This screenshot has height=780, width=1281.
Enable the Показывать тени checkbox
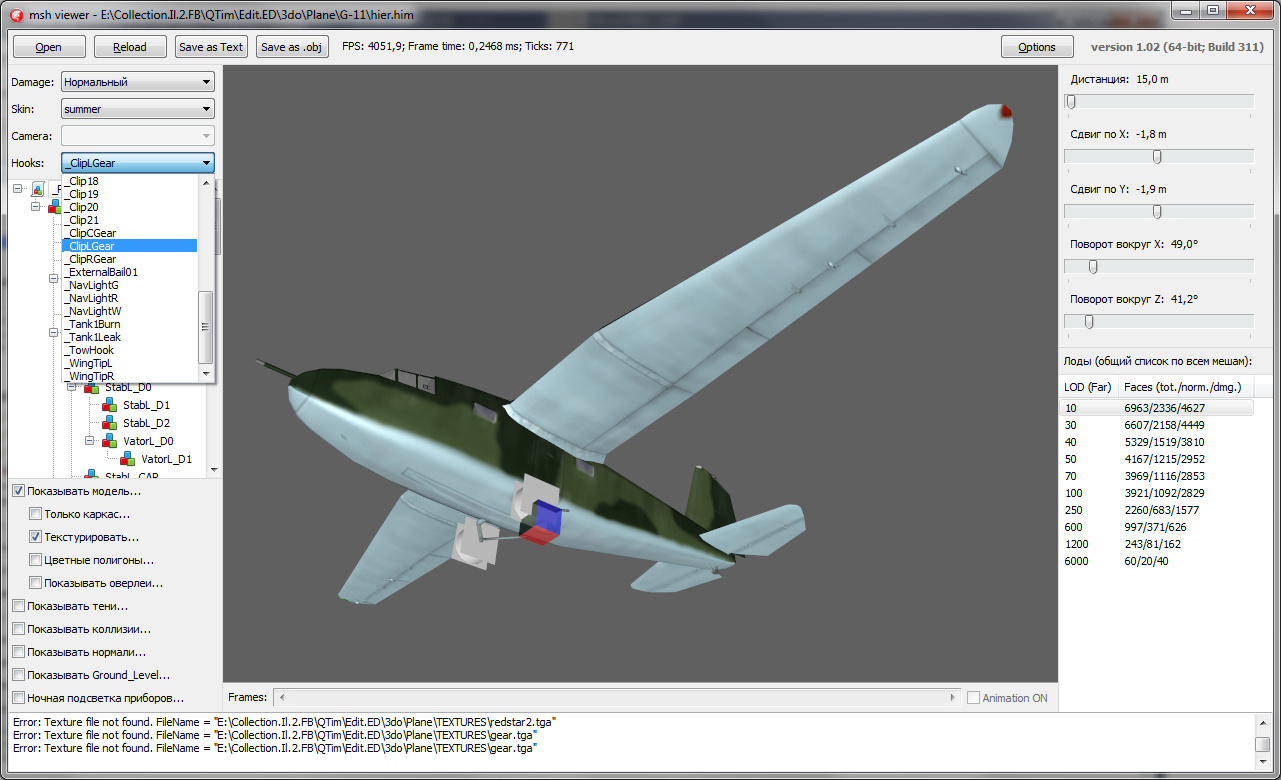pyautogui.click(x=18, y=606)
